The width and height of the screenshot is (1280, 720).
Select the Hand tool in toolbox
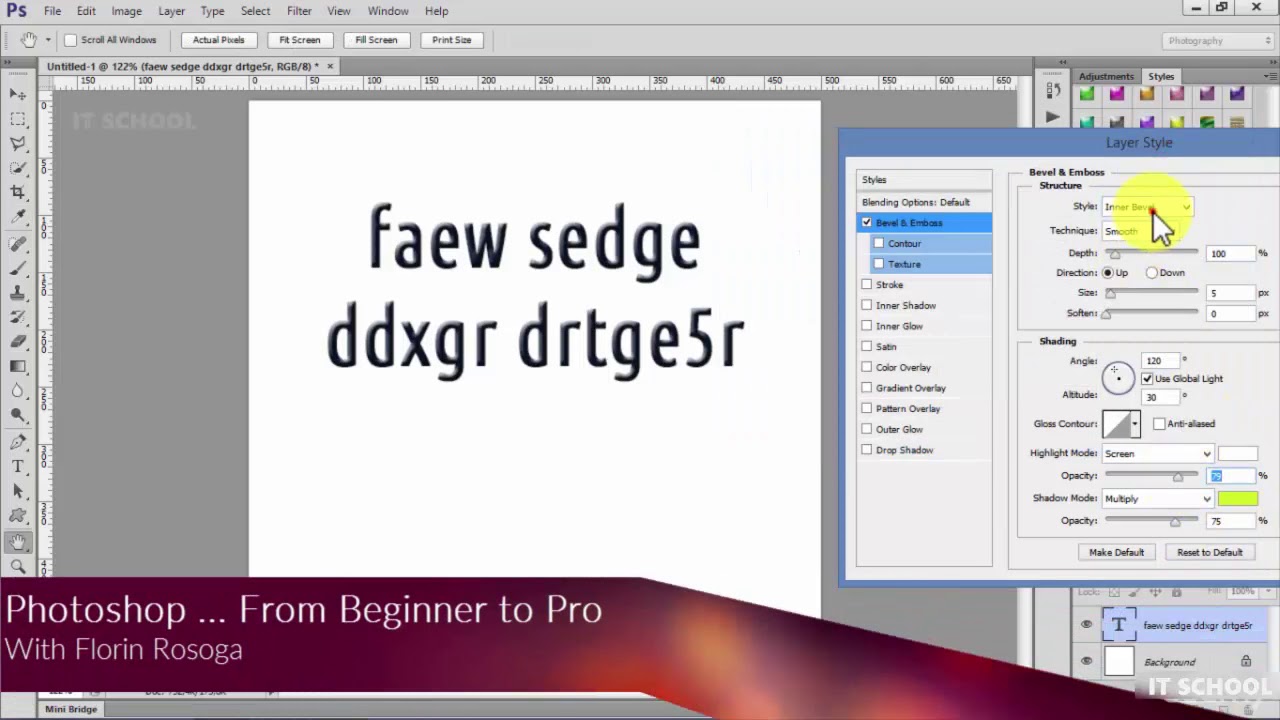18,542
